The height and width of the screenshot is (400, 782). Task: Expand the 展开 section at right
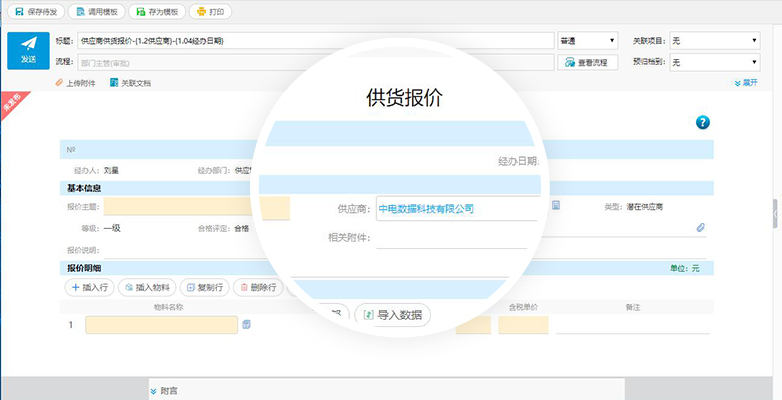(746, 83)
